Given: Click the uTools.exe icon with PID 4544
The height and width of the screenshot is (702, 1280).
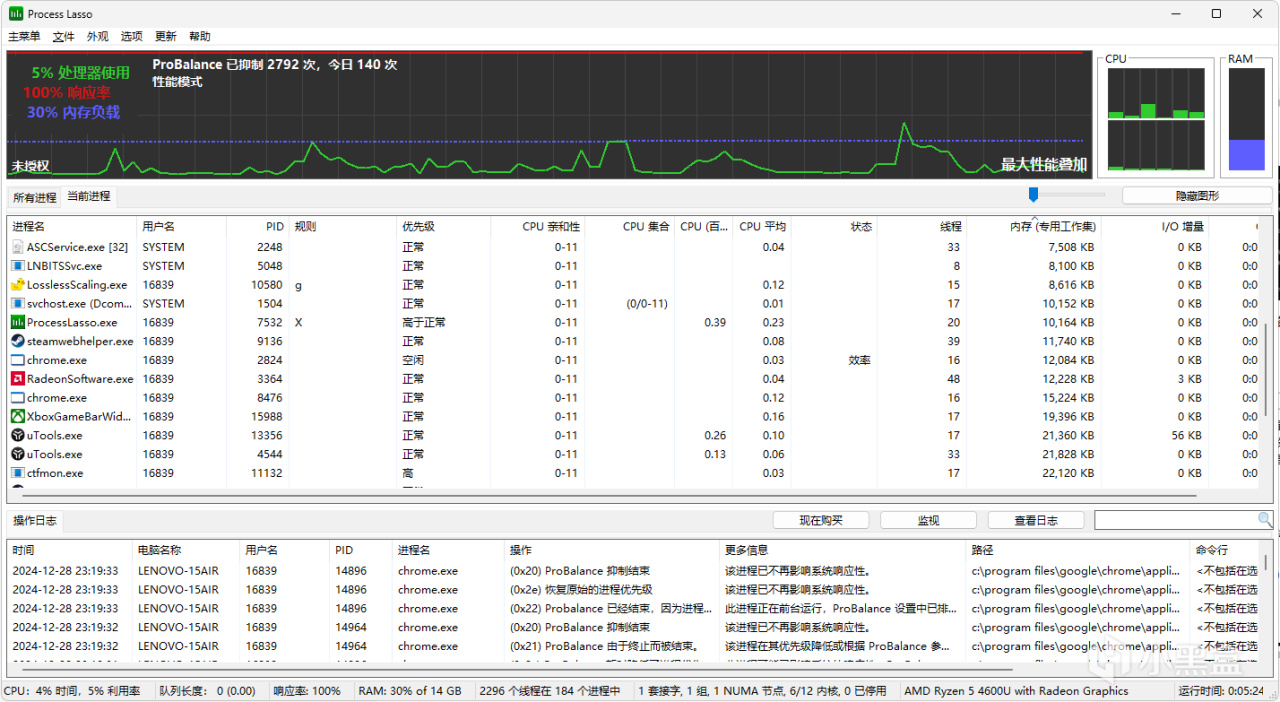Looking at the screenshot, I should point(18,454).
